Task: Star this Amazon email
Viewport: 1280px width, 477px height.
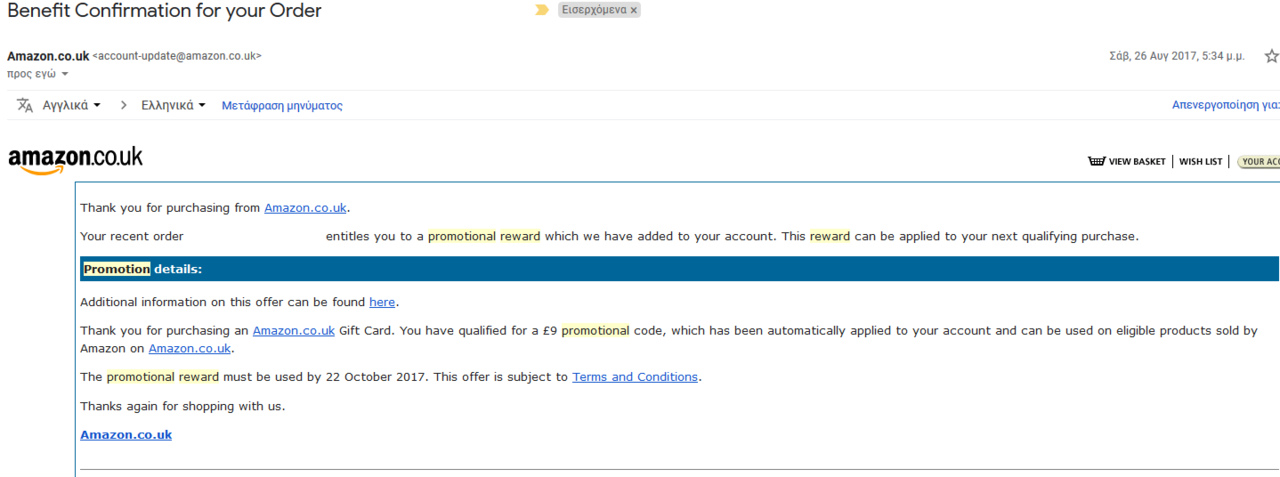Action: coord(1271,56)
